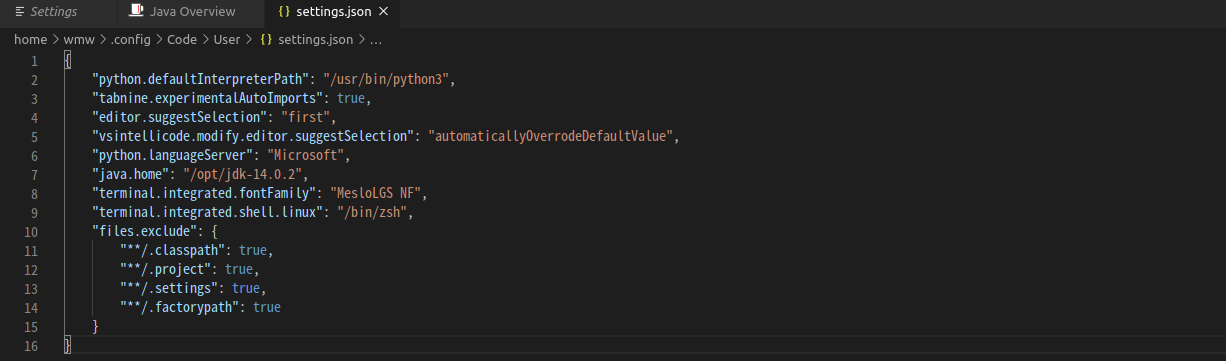Open 'settings.json' breadcrumb segment
The image size is (1226, 361).
pyautogui.click(x=315, y=40)
